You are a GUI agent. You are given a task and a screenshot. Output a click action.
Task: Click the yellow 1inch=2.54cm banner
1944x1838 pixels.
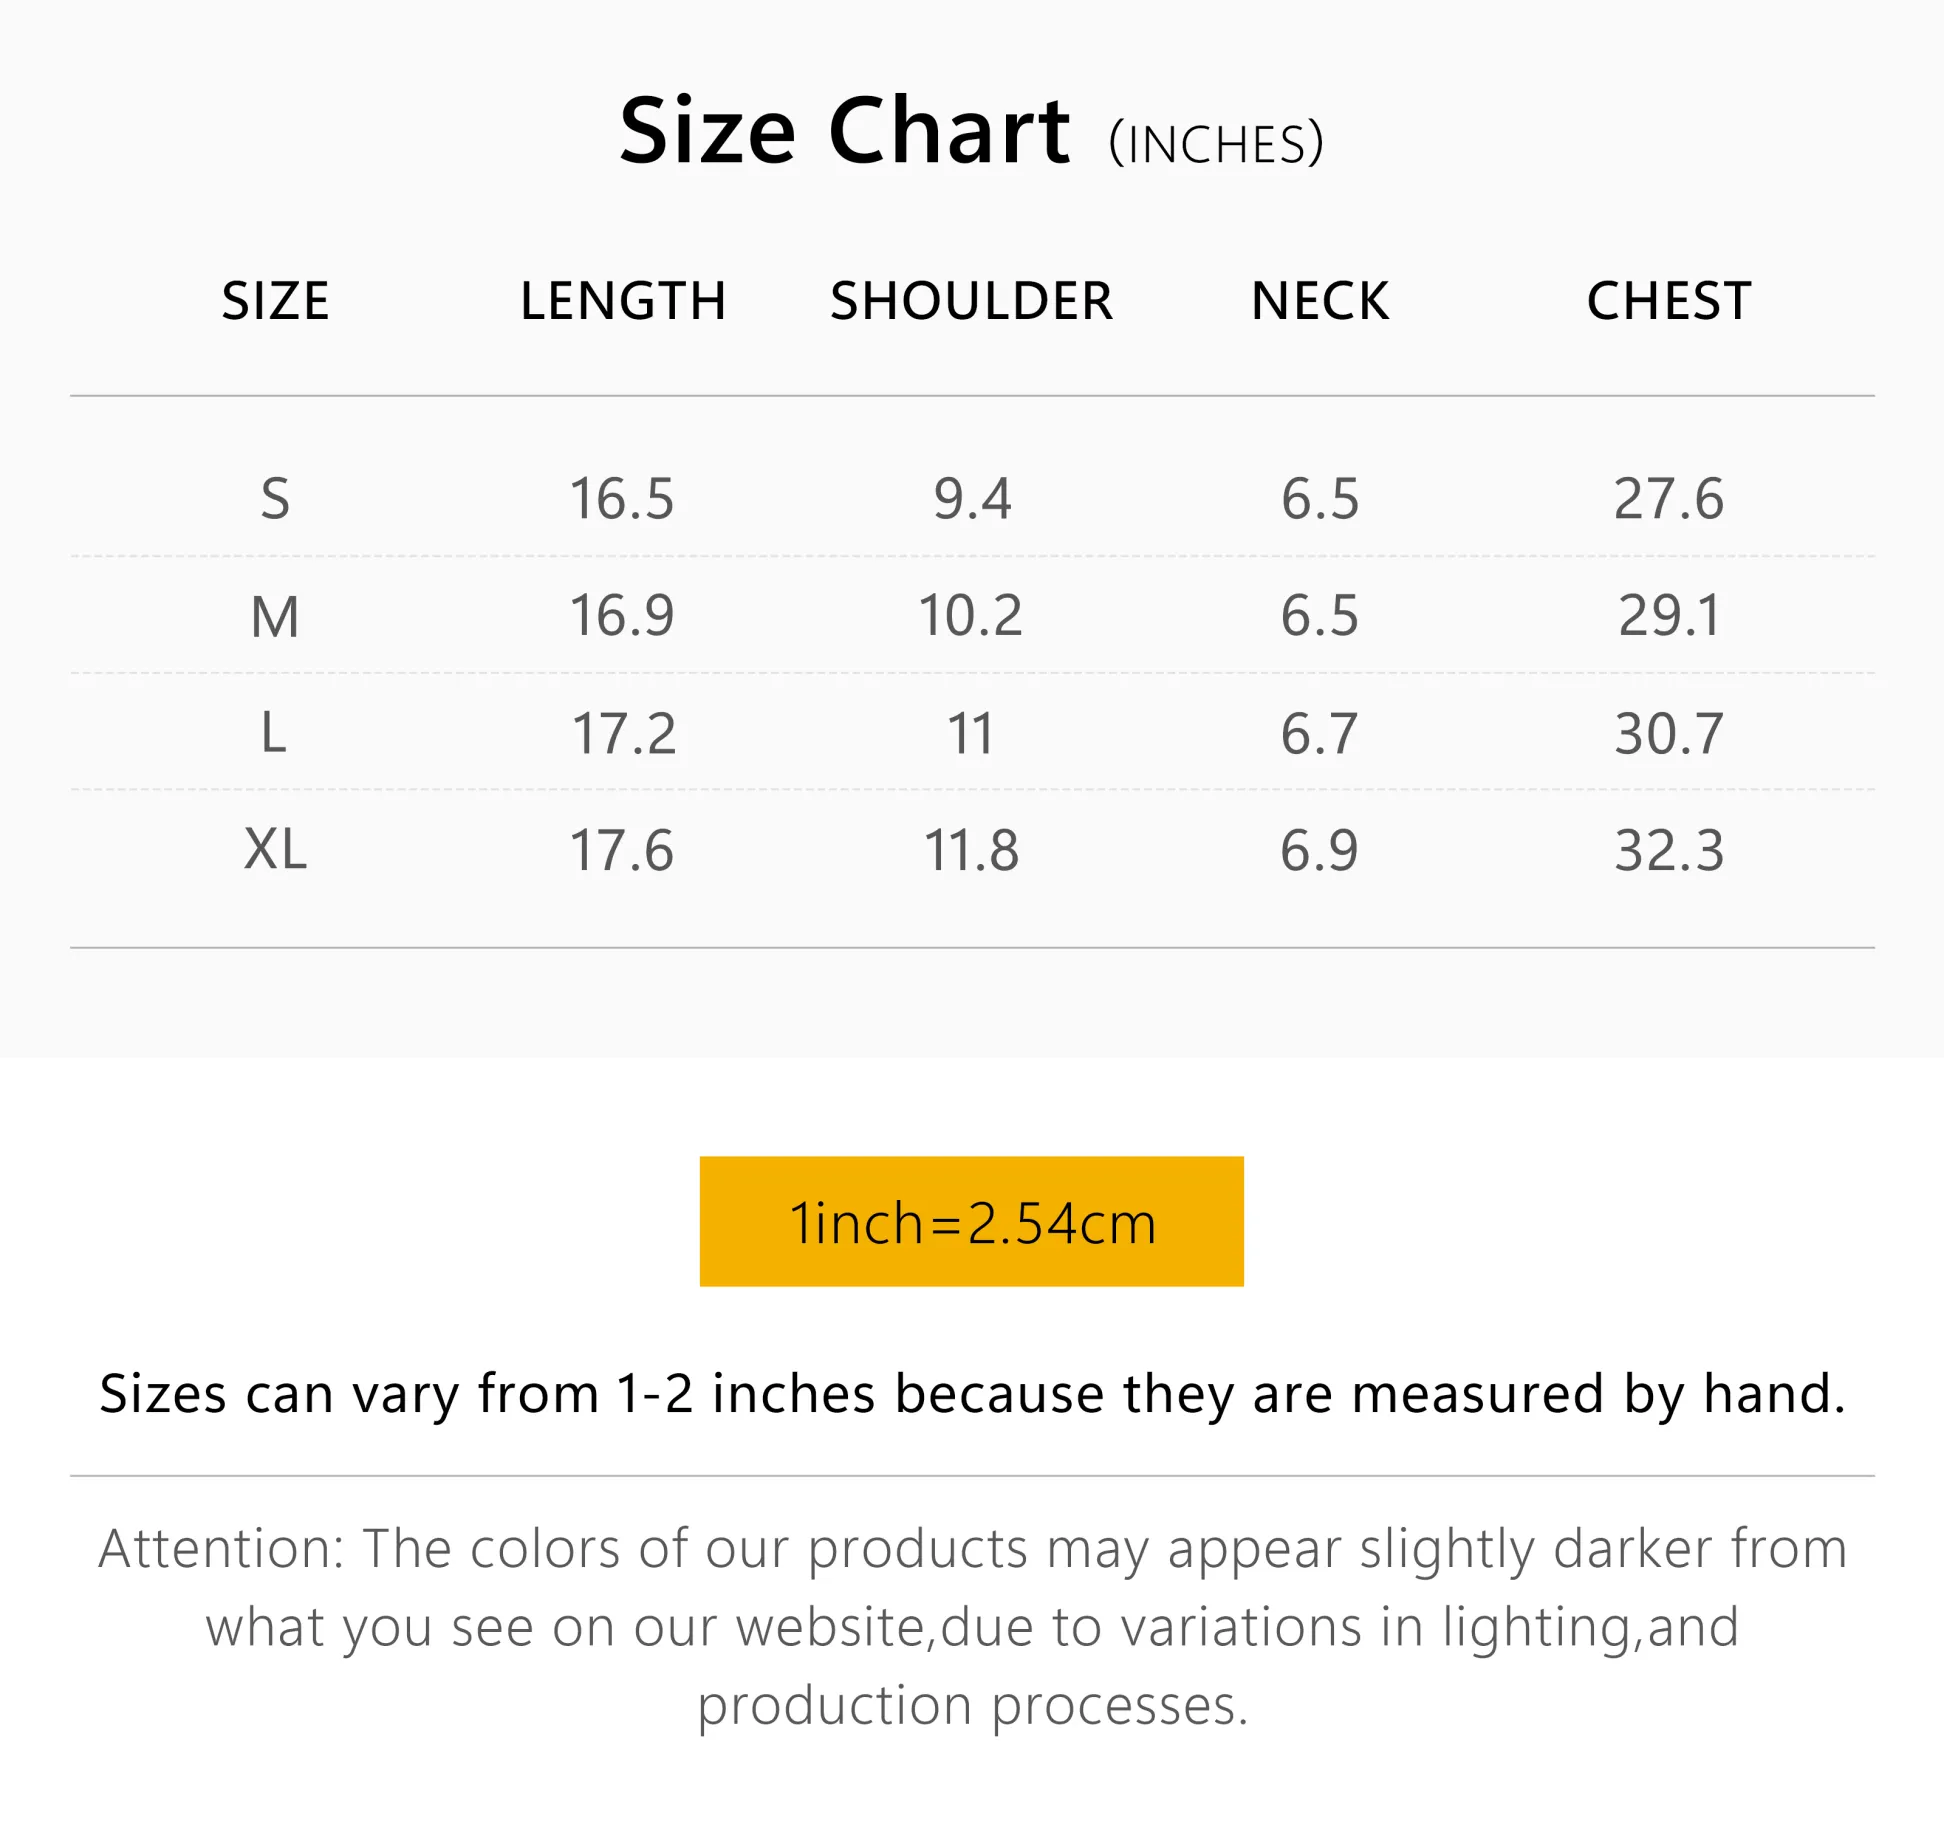(x=971, y=1221)
